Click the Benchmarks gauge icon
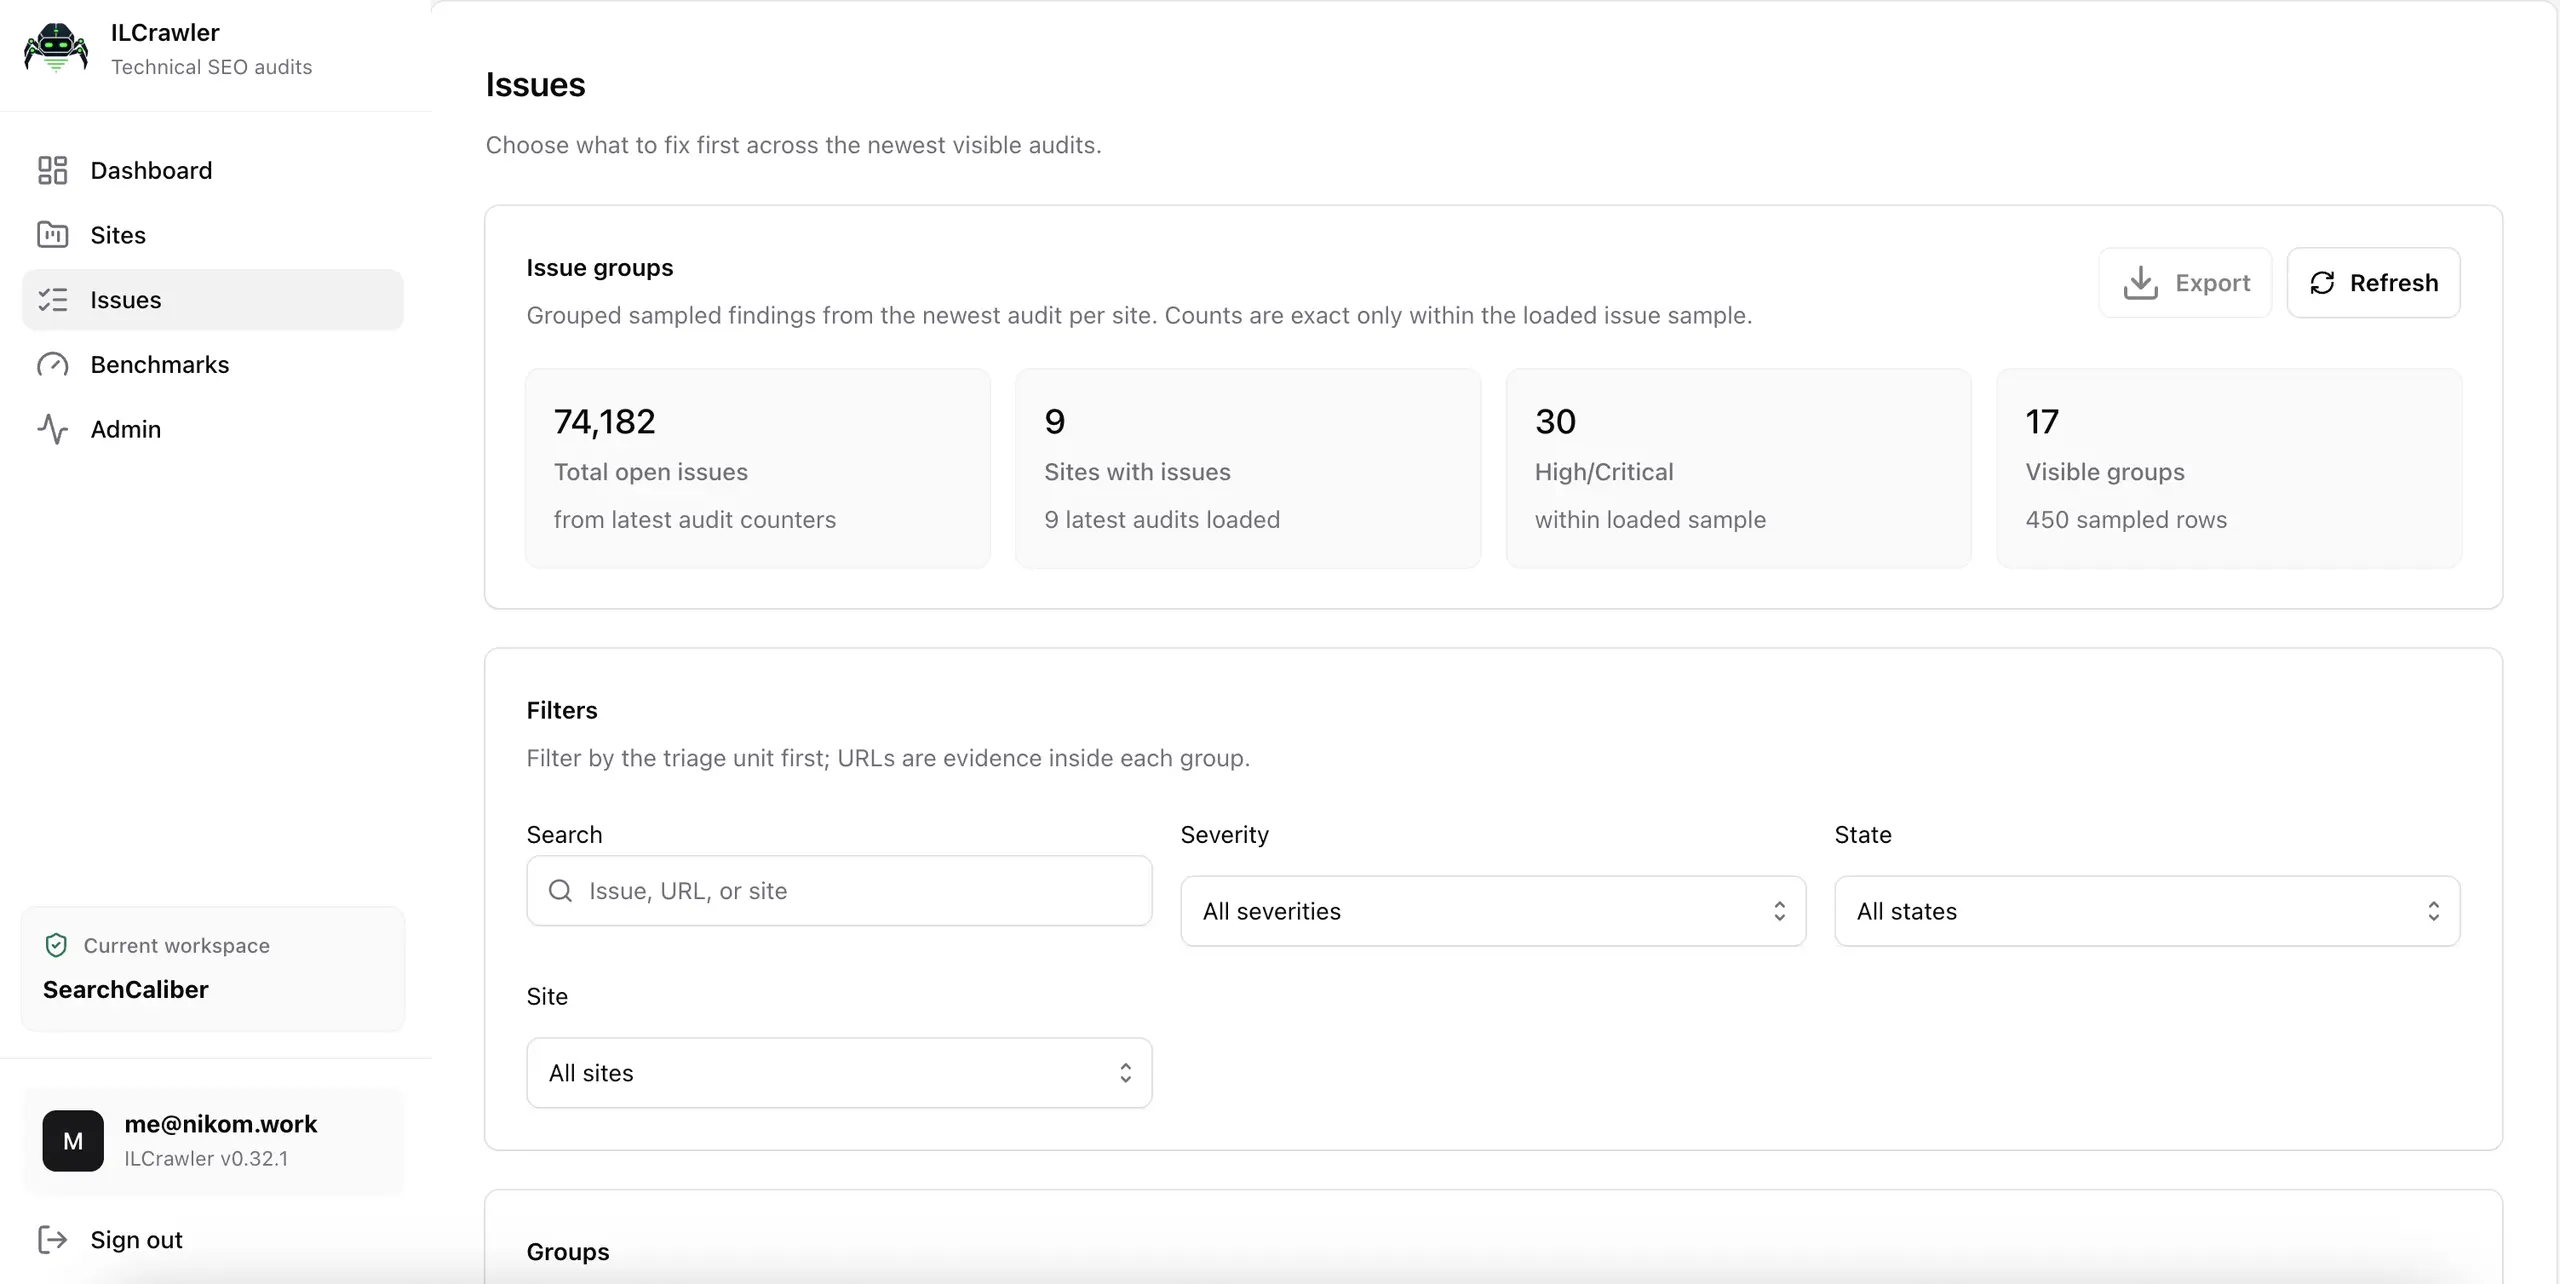 pyautogui.click(x=52, y=365)
